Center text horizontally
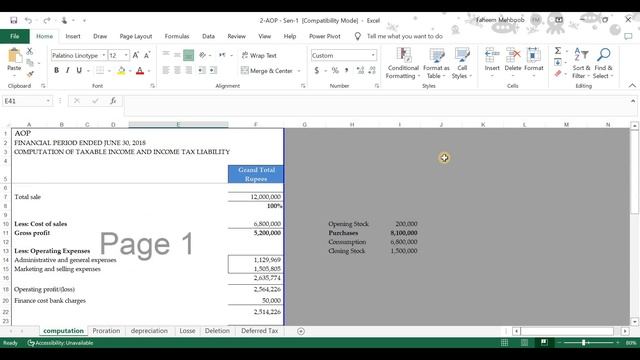The height and width of the screenshot is (360, 640). 177,70
